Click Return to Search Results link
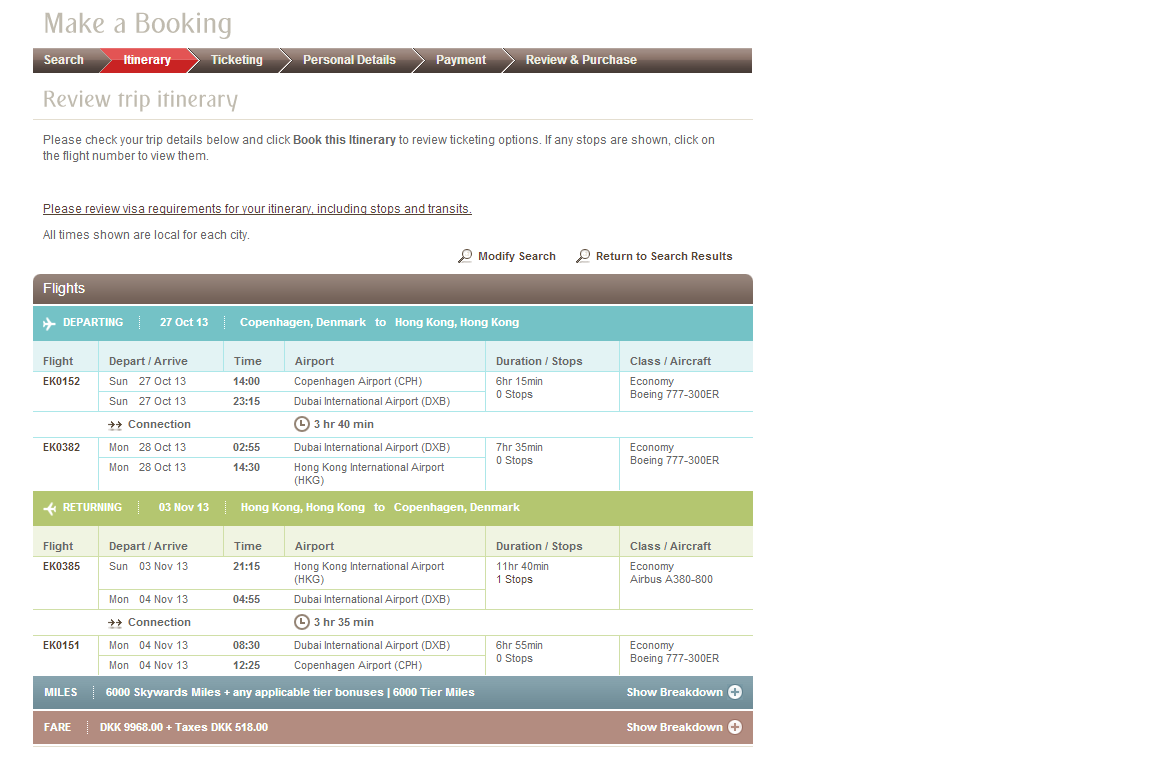 pos(664,256)
